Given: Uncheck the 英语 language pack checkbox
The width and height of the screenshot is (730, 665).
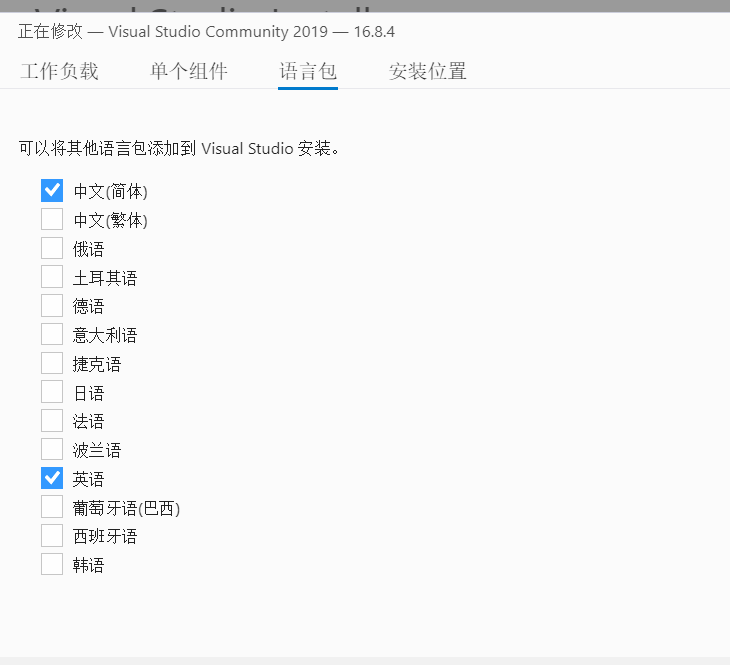Looking at the screenshot, I should (x=52, y=478).
